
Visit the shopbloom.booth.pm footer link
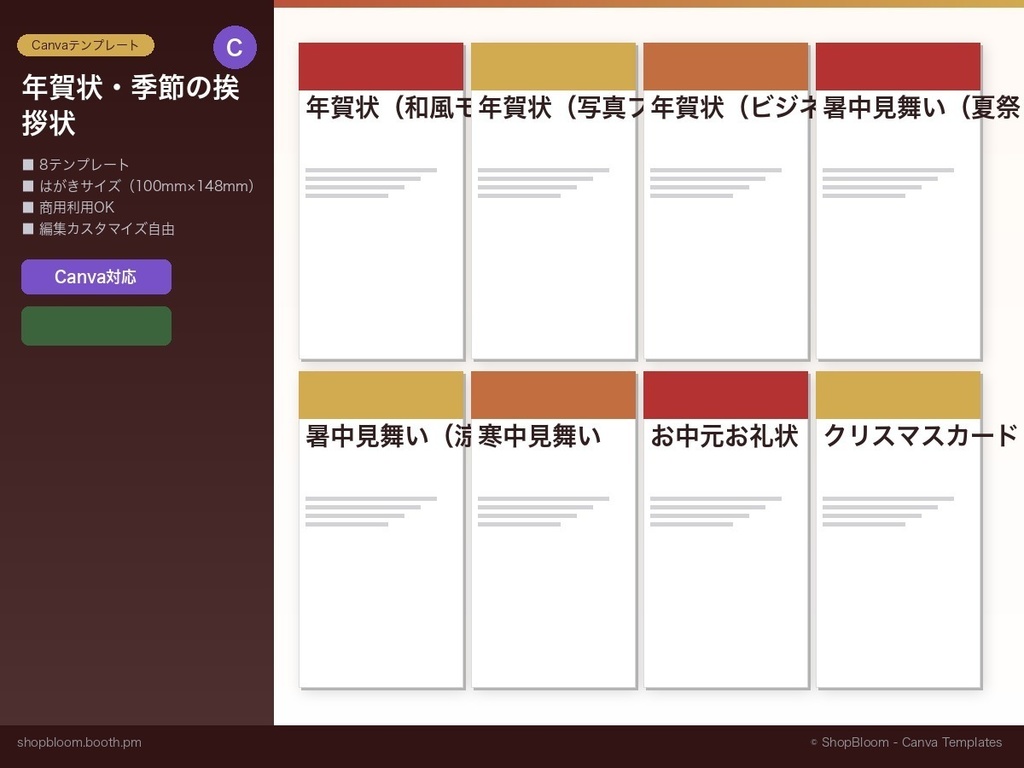pyautogui.click(x=80, y=742)
